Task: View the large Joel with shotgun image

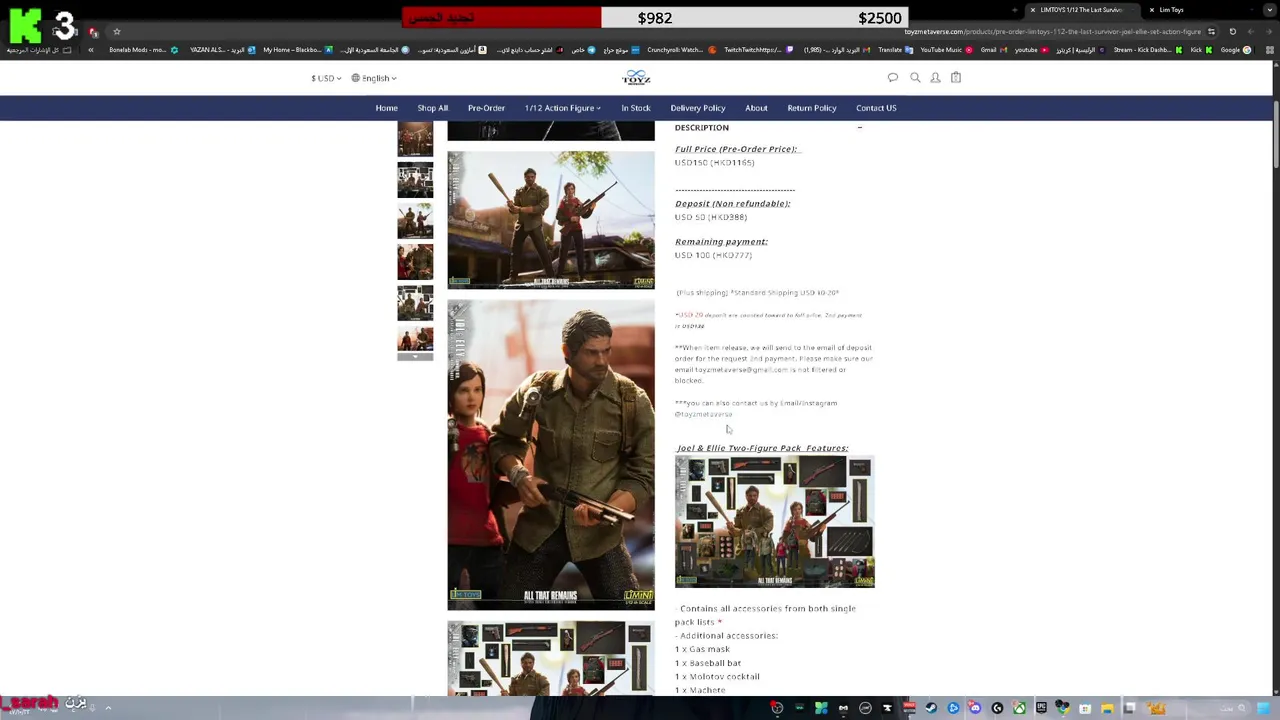Action: coord(551,455)
